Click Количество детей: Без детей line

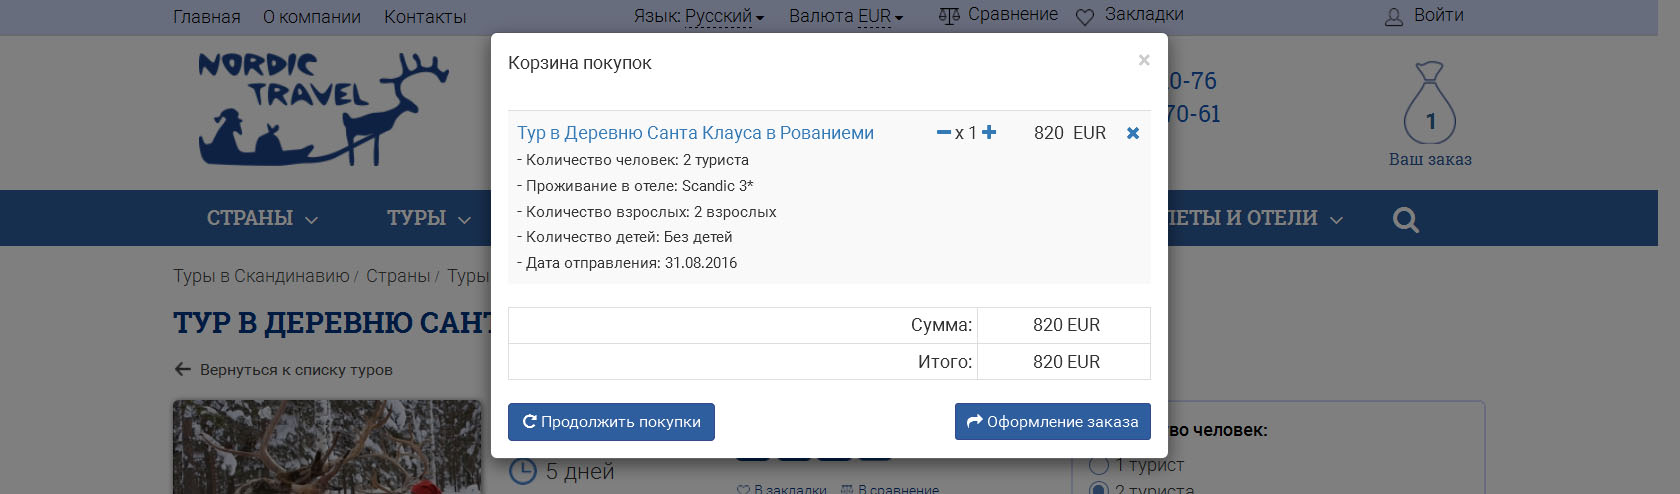(x=624, y=237)
